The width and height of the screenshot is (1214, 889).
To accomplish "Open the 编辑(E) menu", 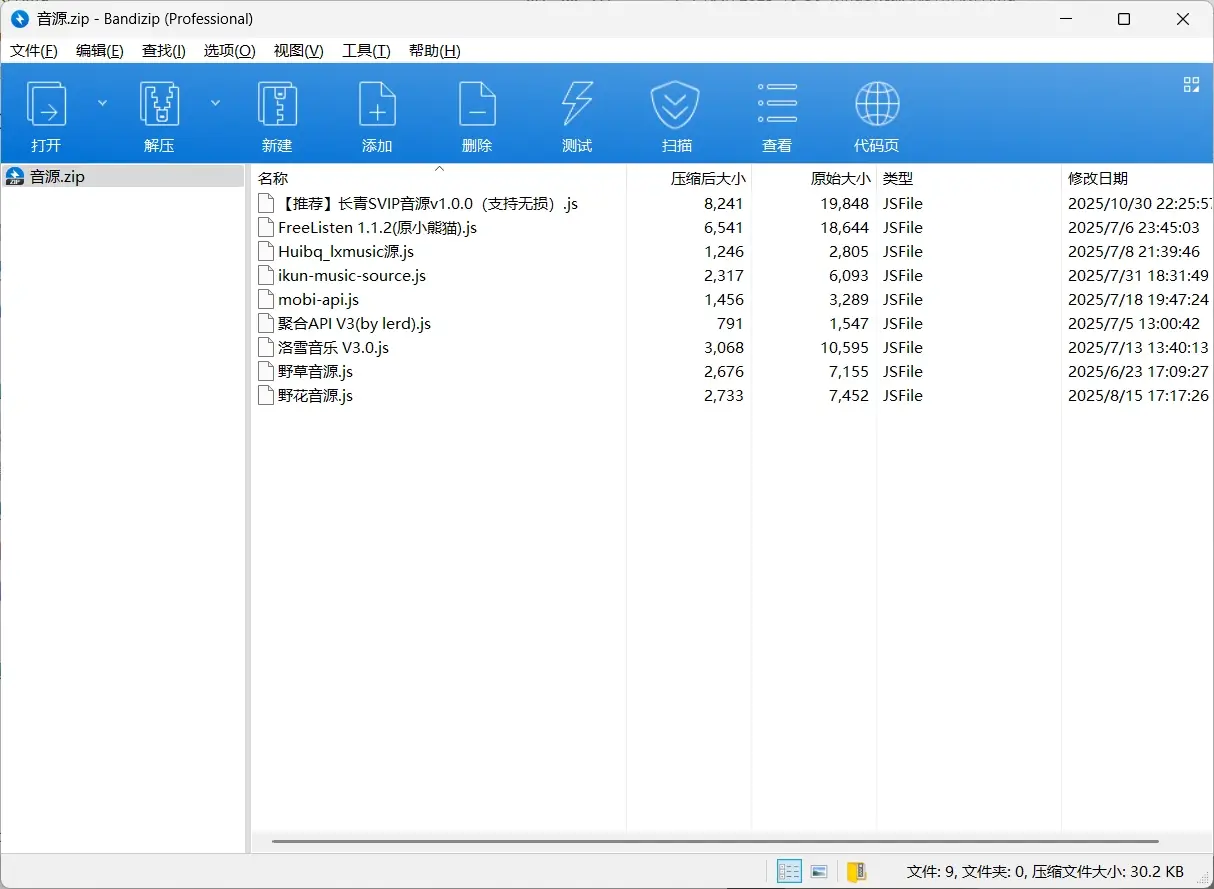I will pyautogui.click(x=100, y=51).
